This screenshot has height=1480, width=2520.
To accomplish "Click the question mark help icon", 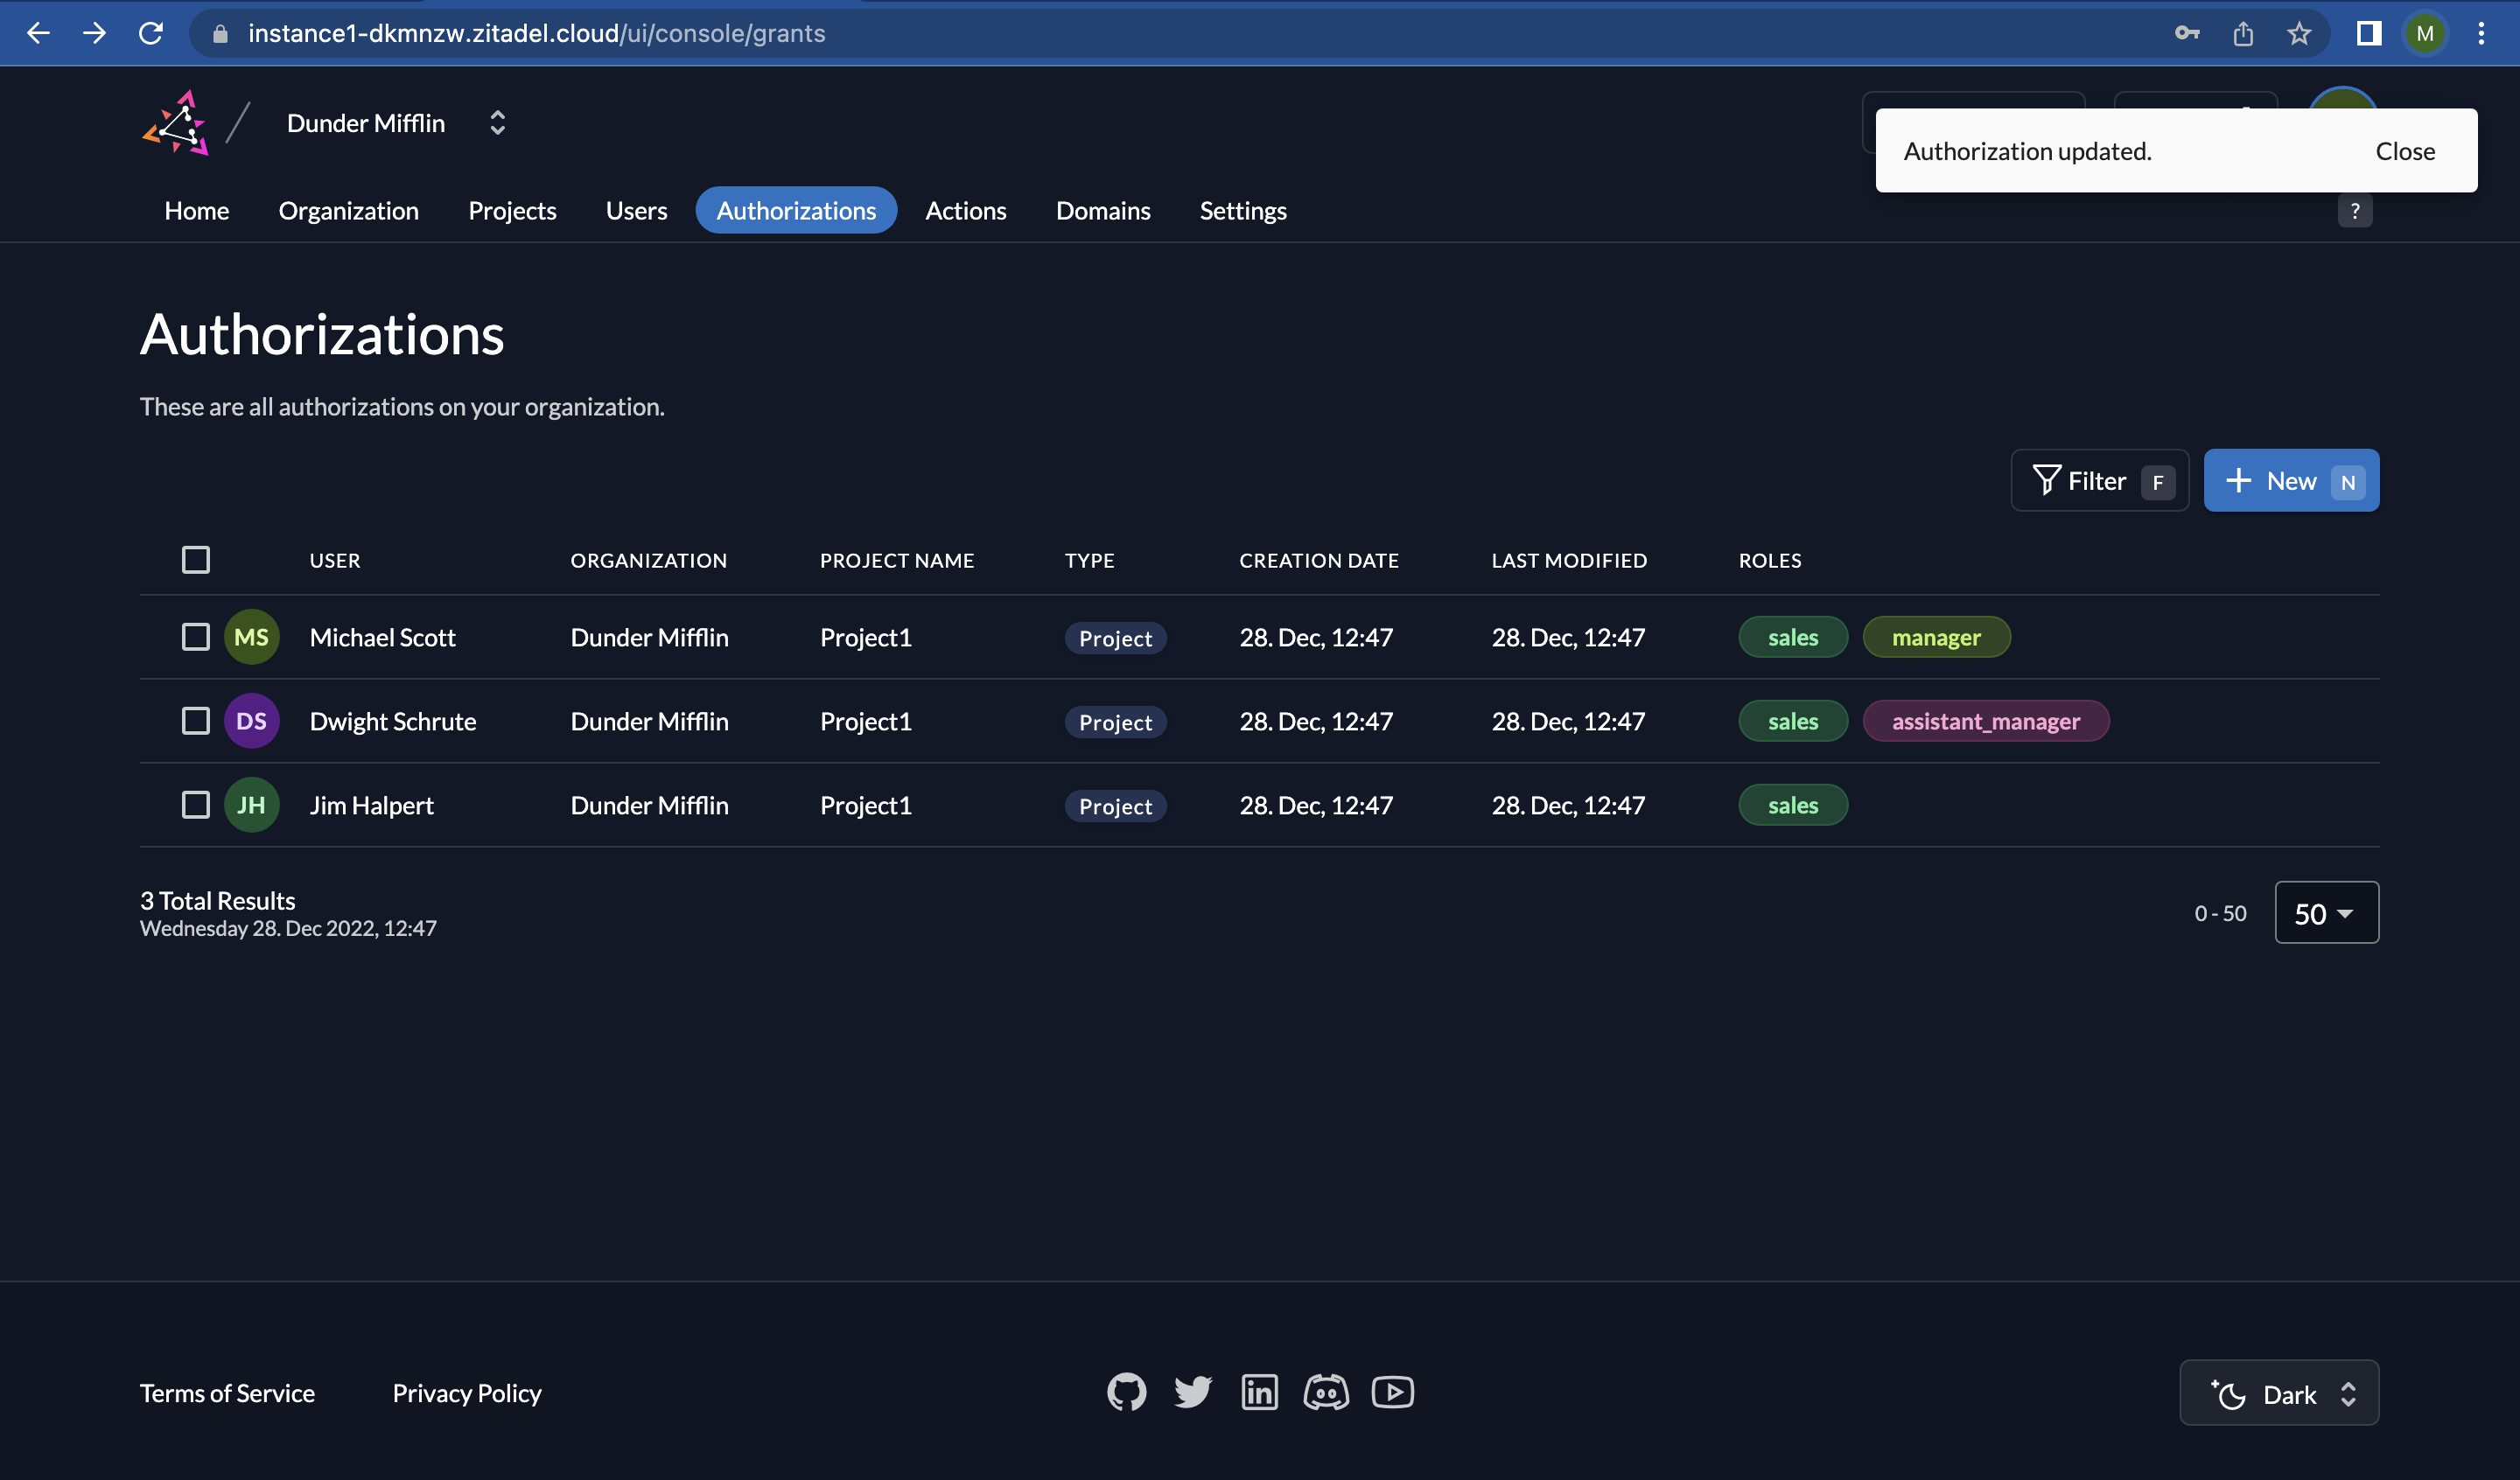I will coord(2356,210).
